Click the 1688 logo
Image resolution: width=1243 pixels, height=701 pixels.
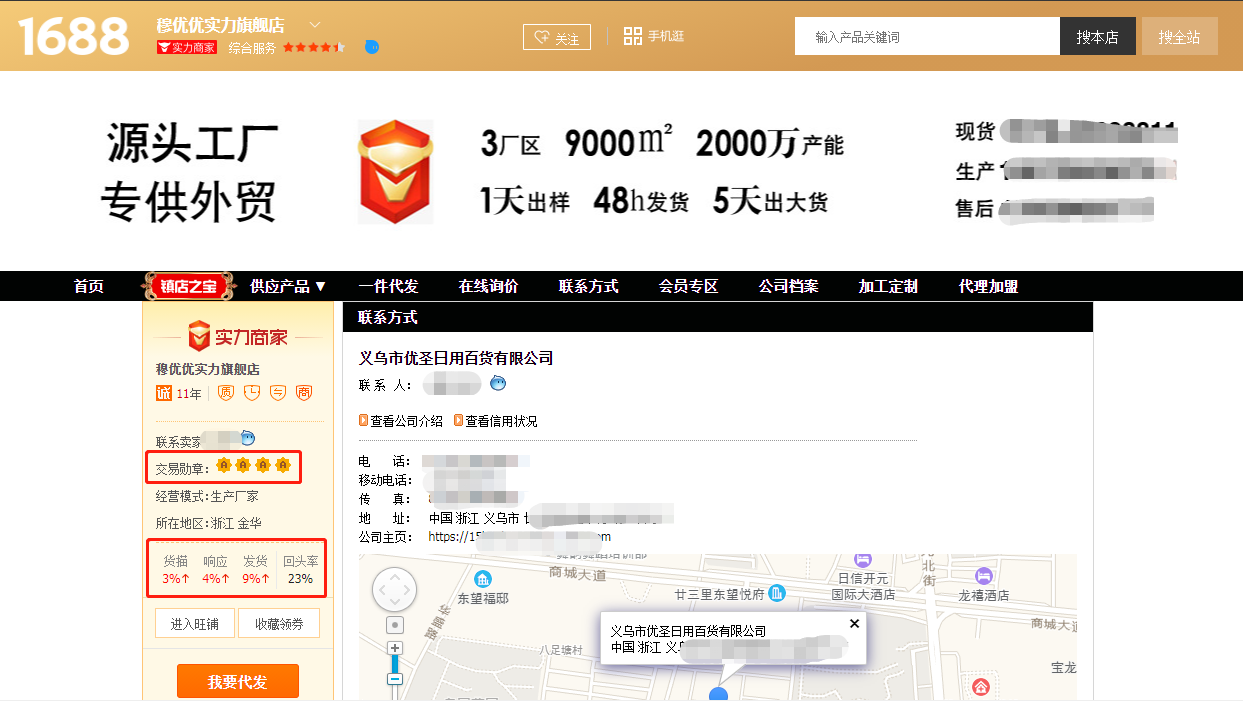click(x=74, y=36)
